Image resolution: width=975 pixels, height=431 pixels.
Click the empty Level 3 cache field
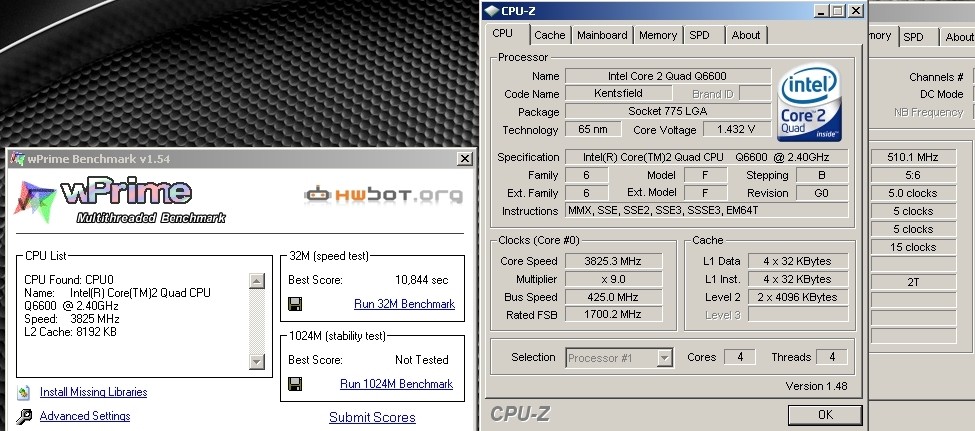point(797,315)
